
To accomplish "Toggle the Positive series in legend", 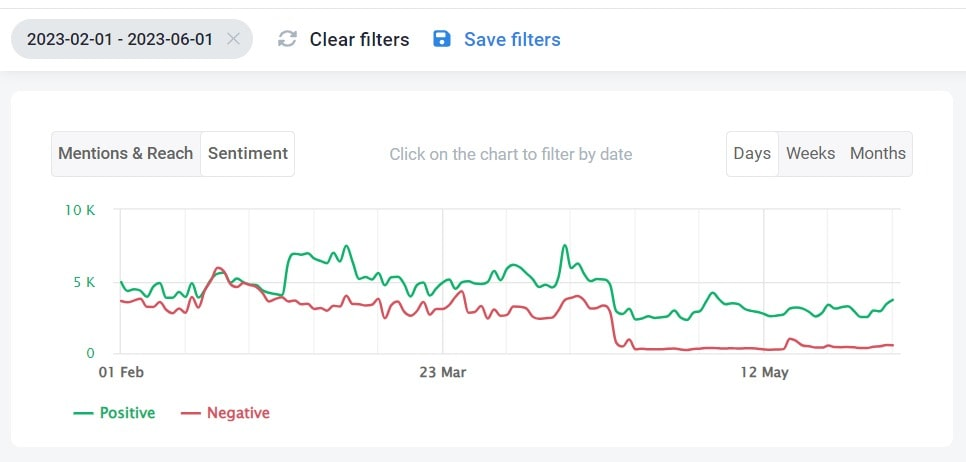I will (128, 413).
